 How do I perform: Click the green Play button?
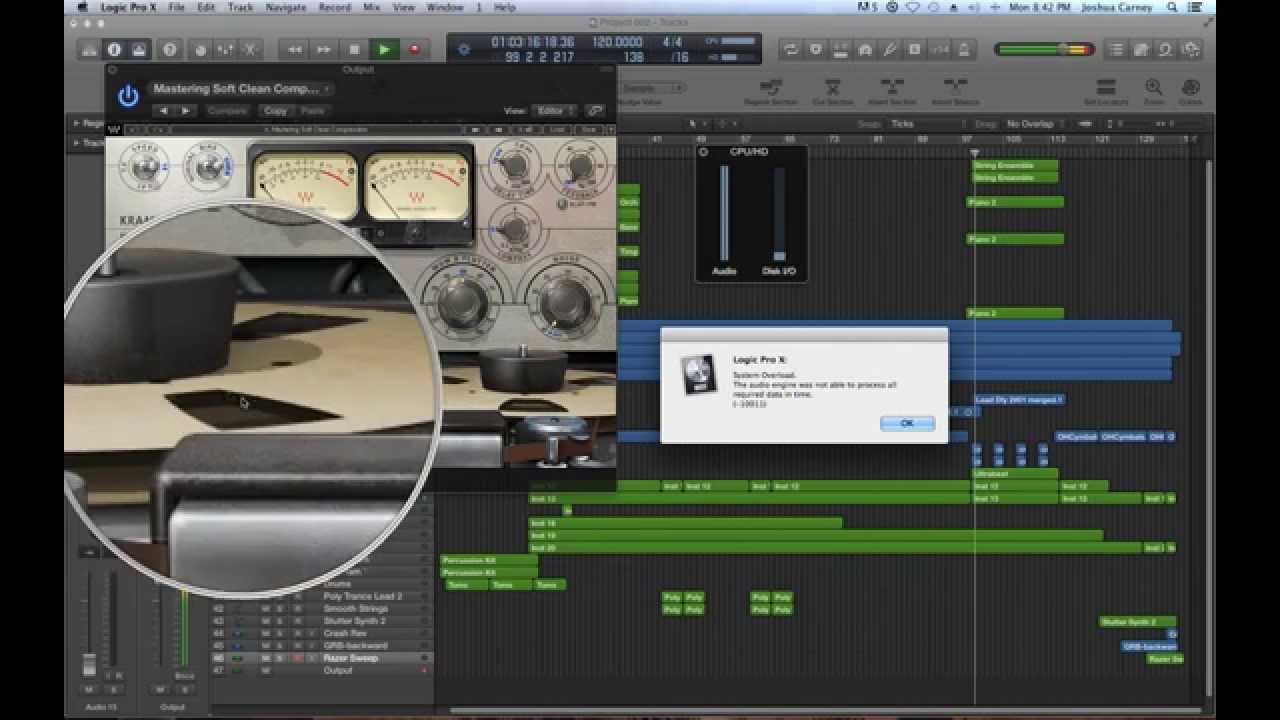coord(384,49)
